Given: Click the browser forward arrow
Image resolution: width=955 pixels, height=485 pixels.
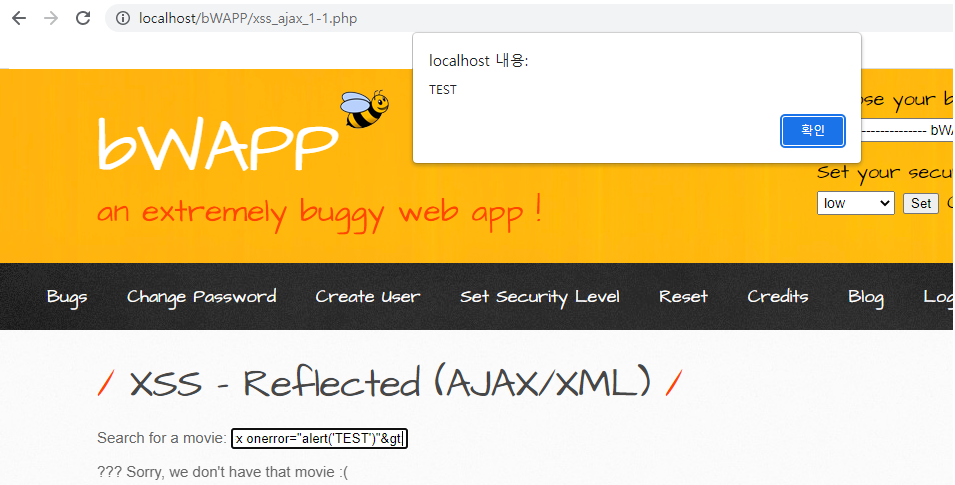Looking at the screenshot, I should 51,18.
